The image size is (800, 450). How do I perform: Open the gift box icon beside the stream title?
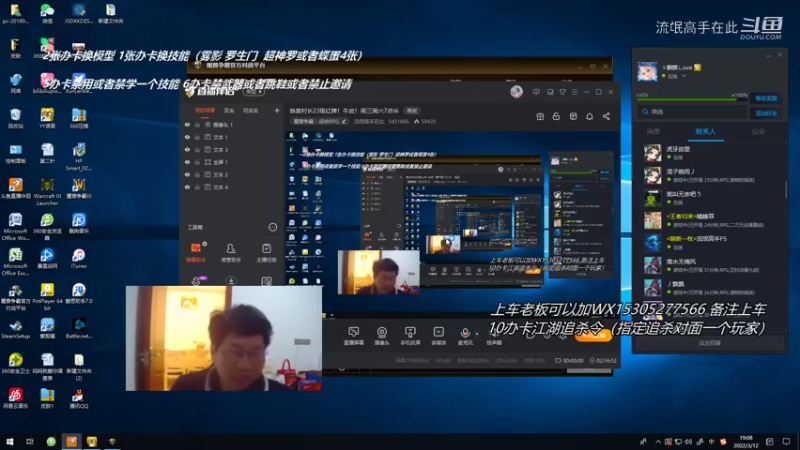[x=540, y=116]
